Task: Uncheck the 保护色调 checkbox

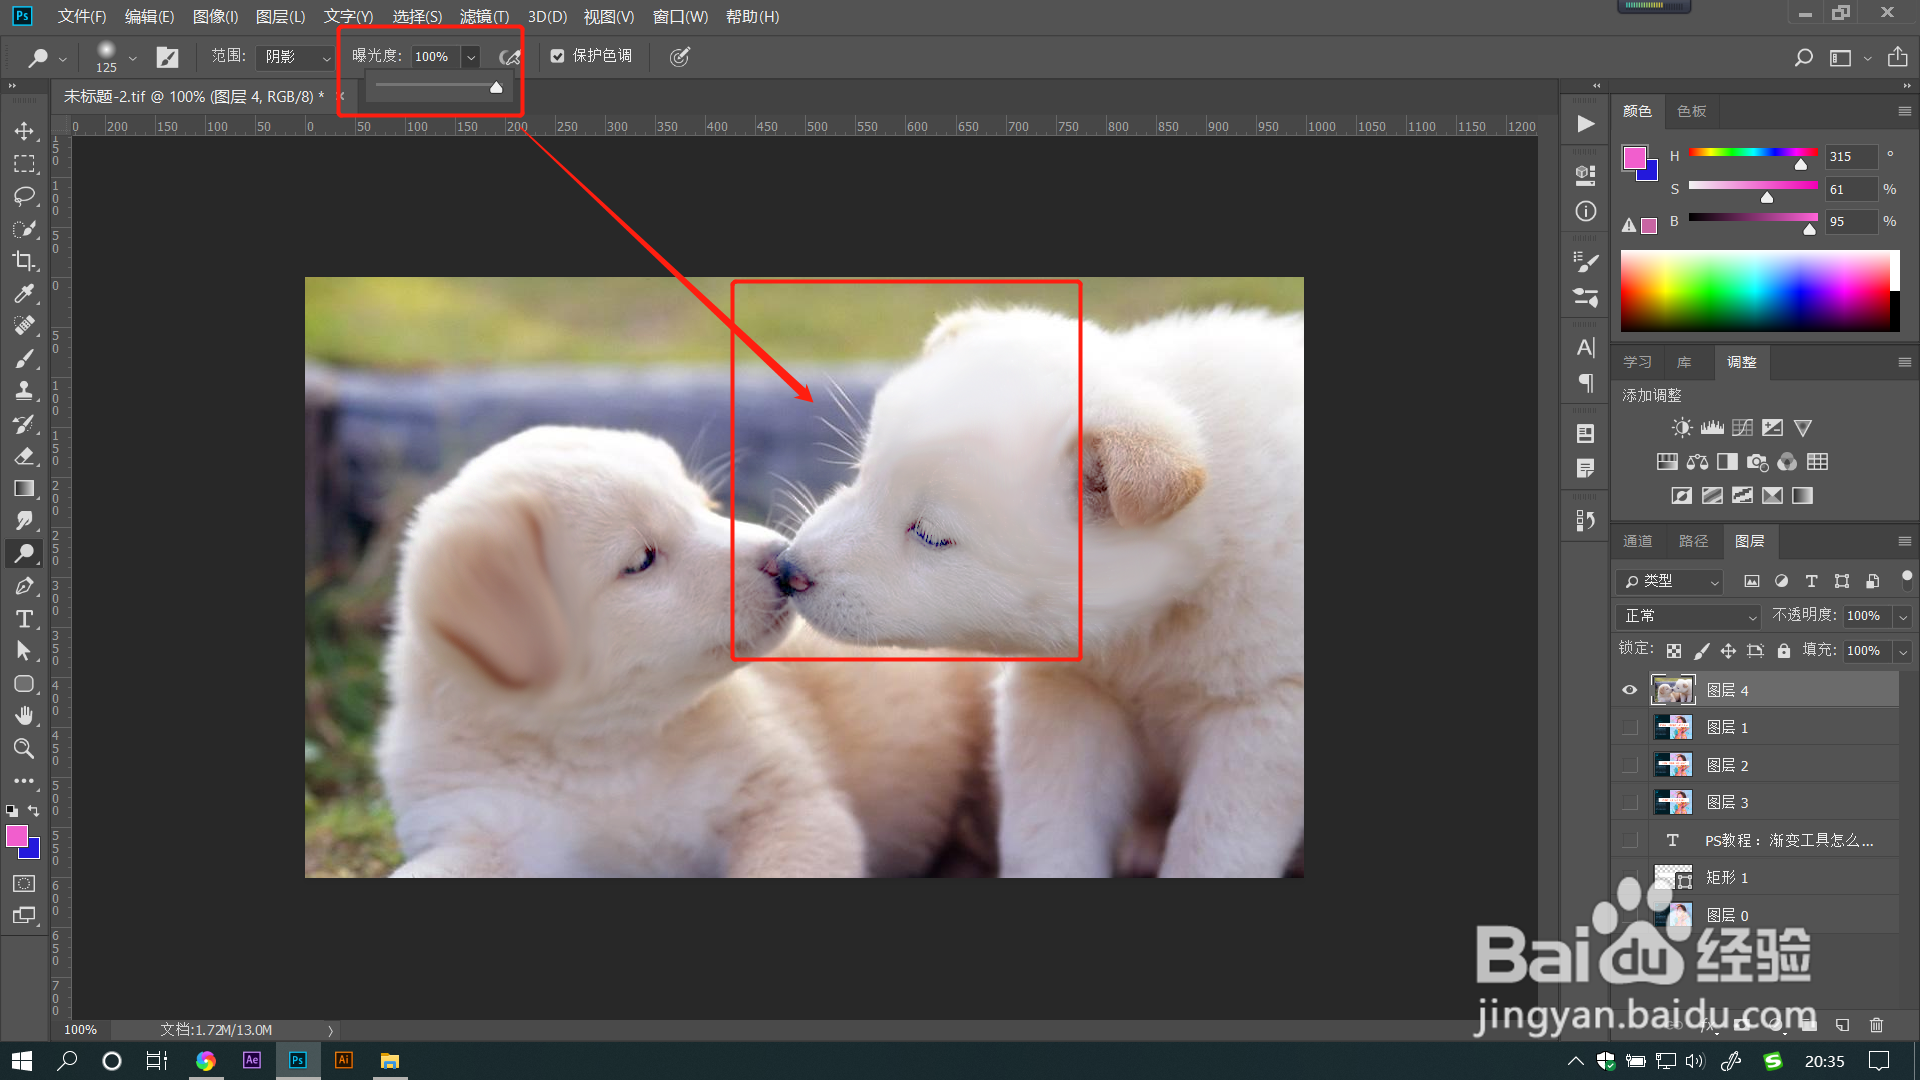Action: pyautogui.click(x=558, y=56)
